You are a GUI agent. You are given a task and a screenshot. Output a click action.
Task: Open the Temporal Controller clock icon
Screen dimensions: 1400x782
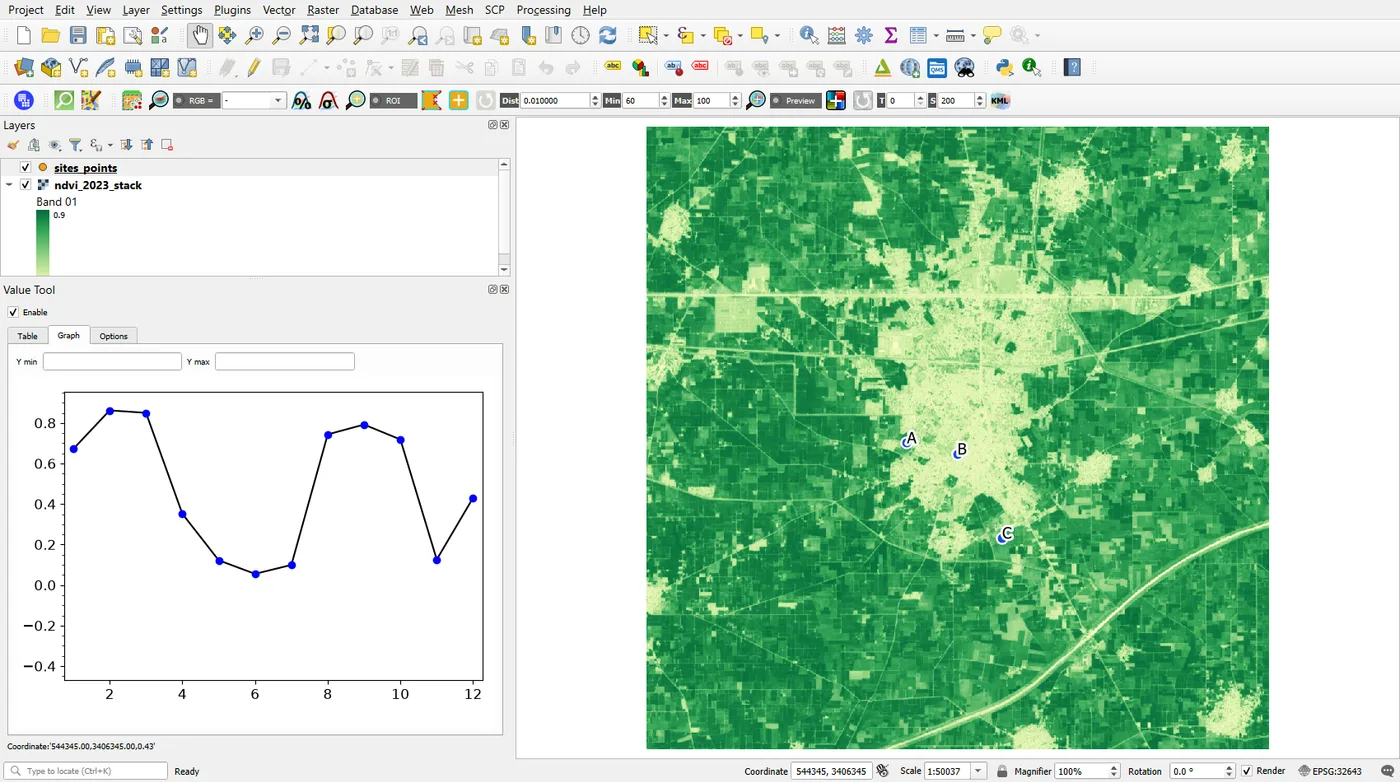pos(581,35)
